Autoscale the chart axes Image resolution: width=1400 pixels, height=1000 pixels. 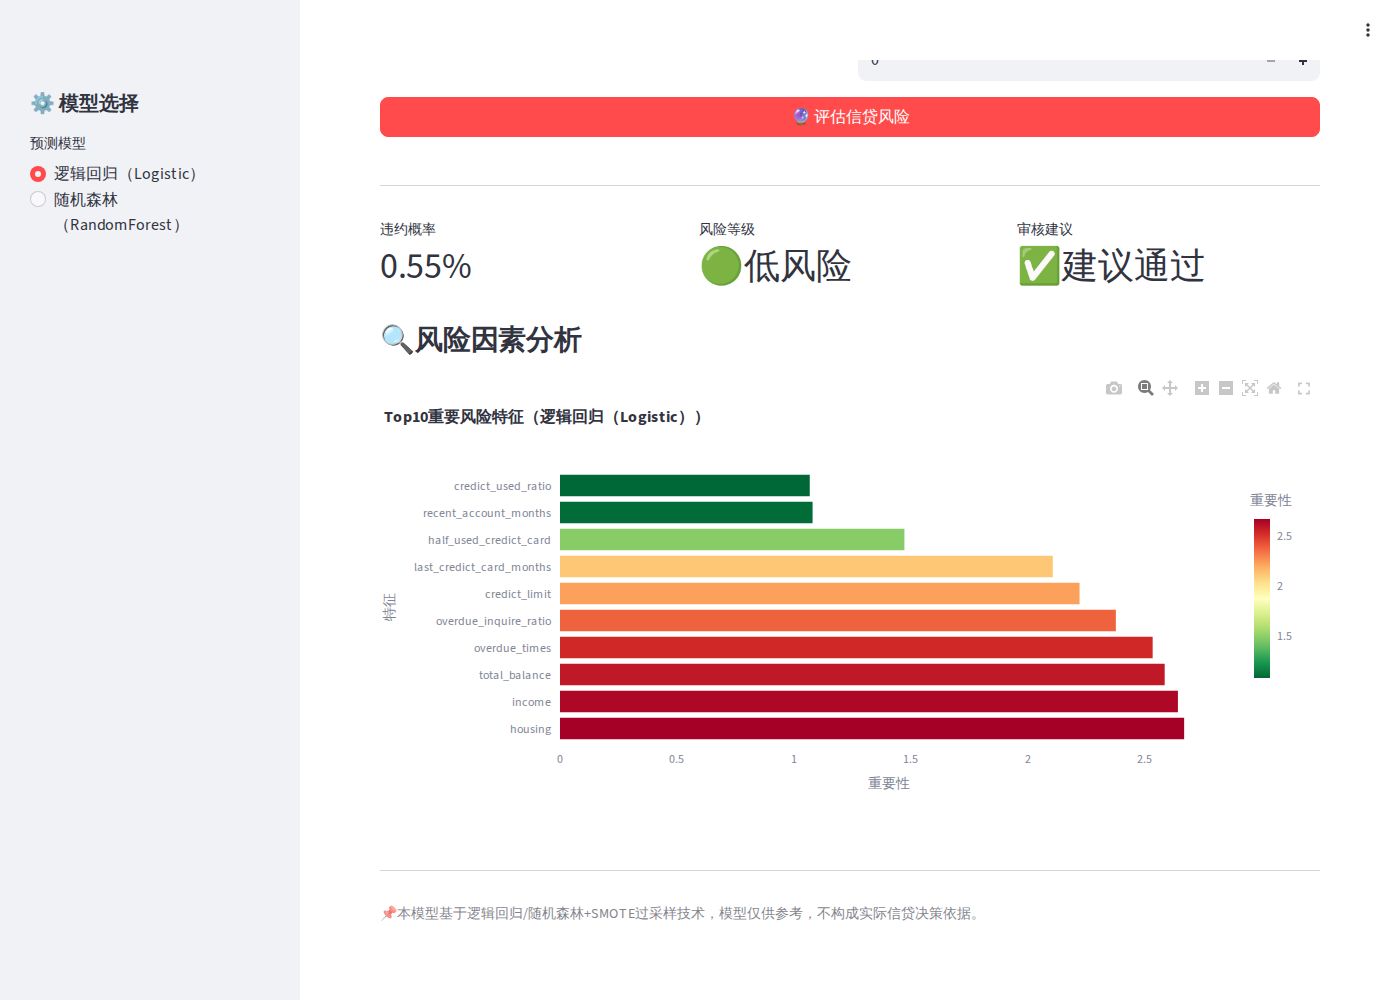pos(1250,388)
